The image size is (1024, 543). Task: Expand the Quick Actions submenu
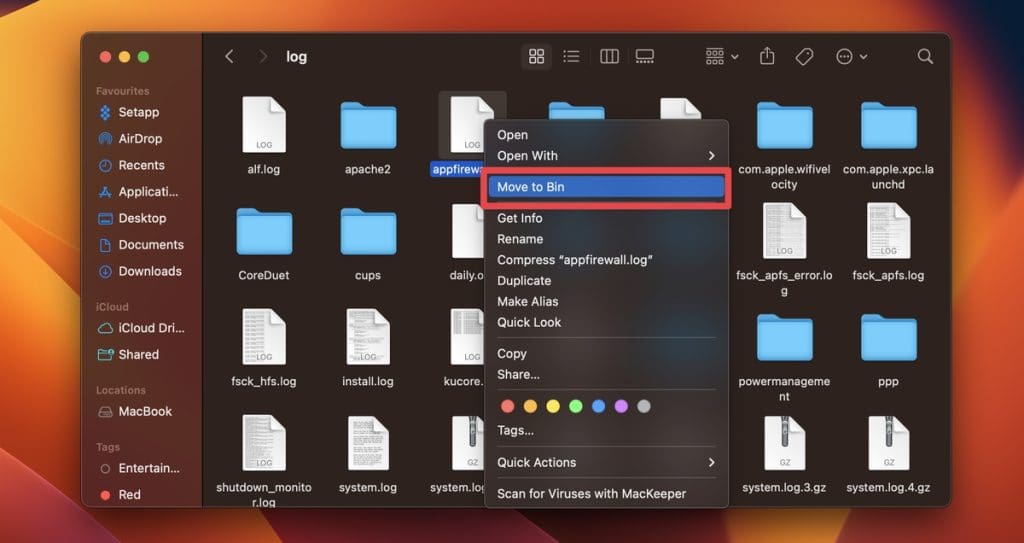(x=606, y=463)
